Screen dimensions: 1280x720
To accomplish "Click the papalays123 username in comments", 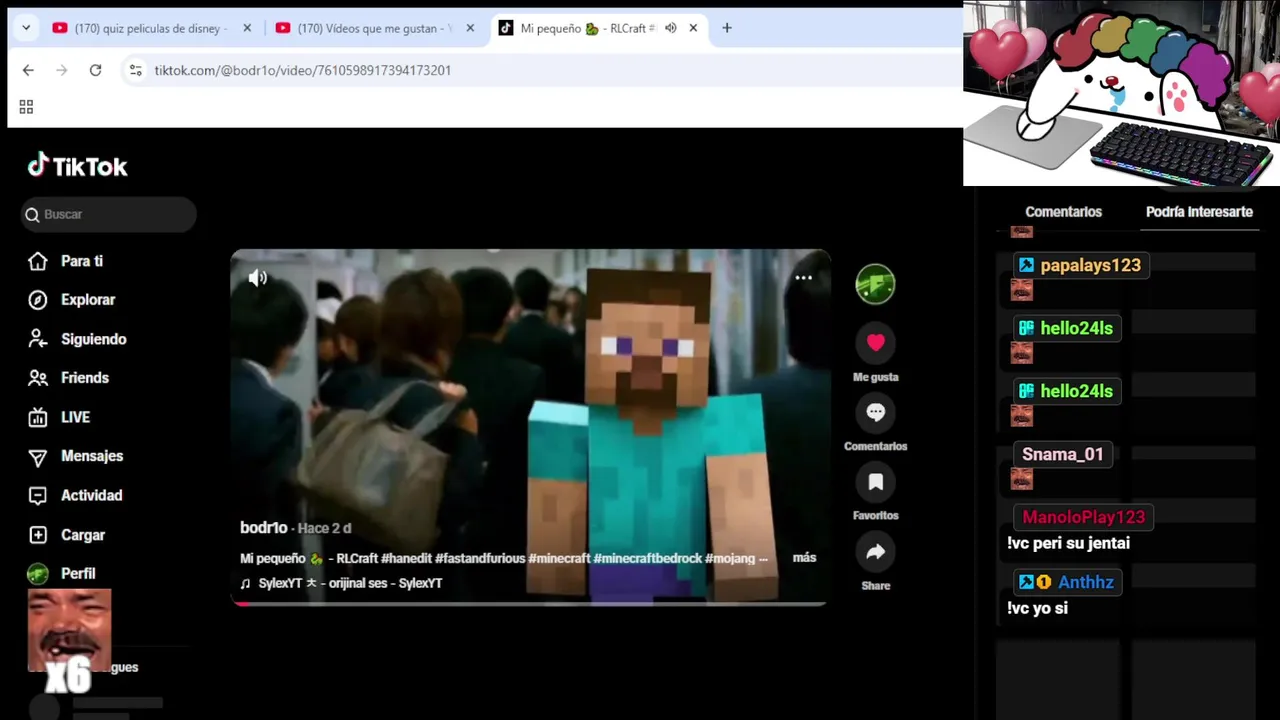I will point(1090,265).
